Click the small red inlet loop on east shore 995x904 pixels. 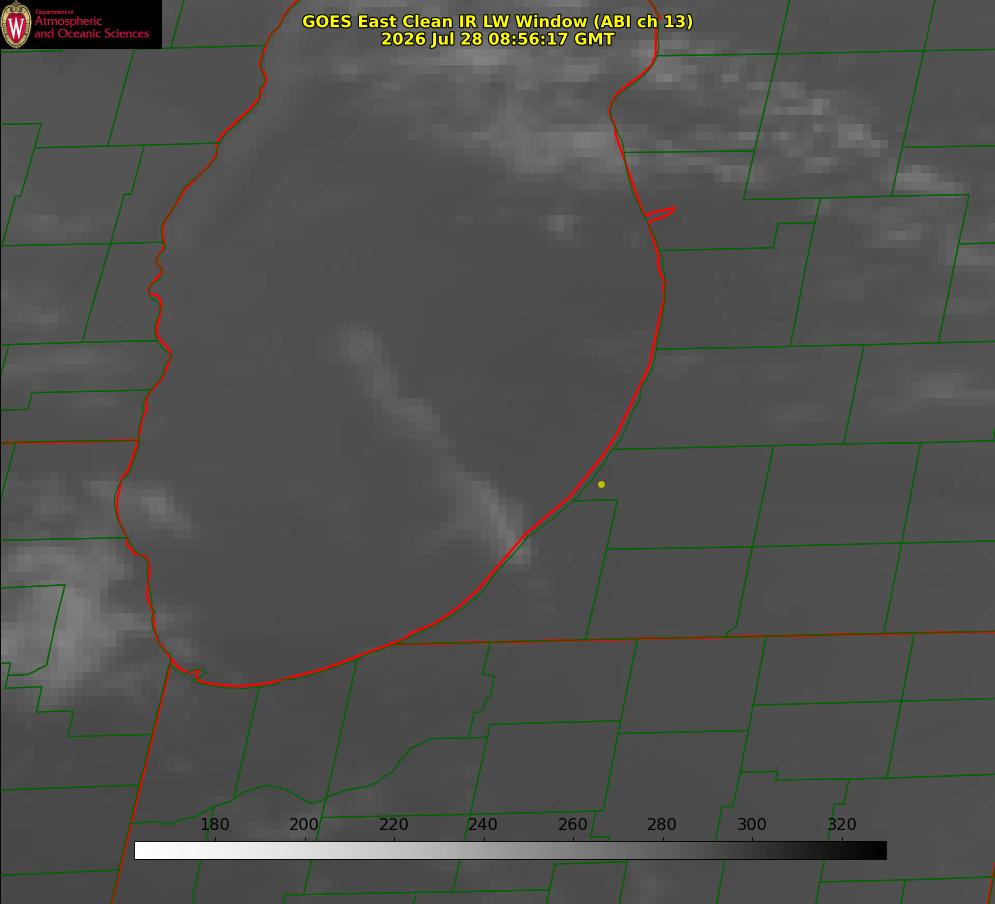coord(660,214)
